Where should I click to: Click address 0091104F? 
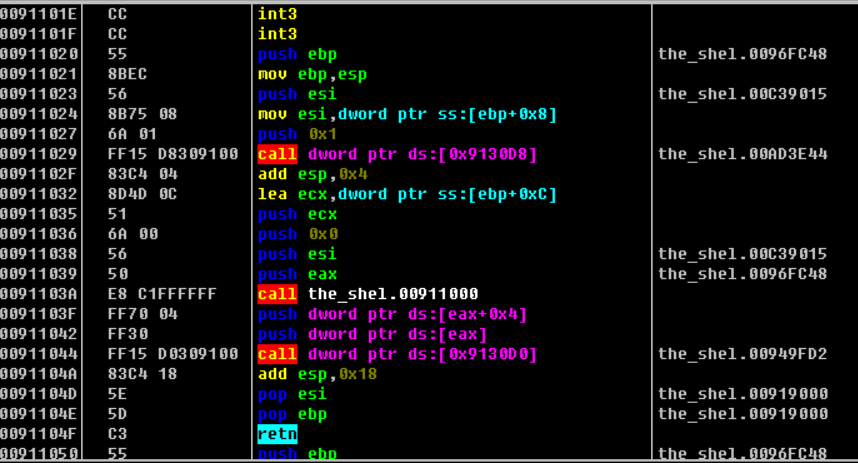click(39, 434)
